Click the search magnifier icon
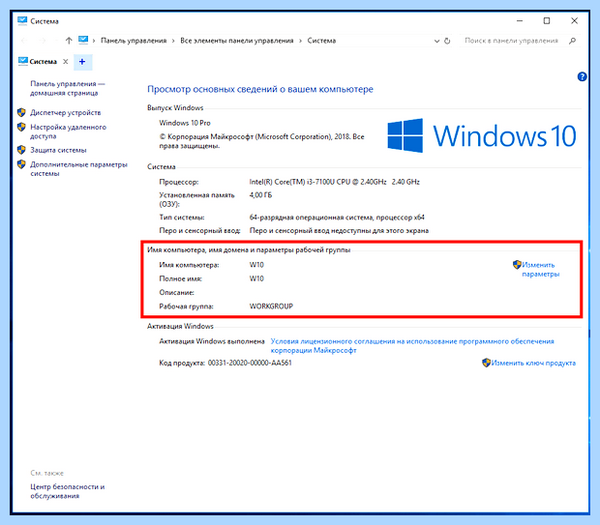 [572, 41]
